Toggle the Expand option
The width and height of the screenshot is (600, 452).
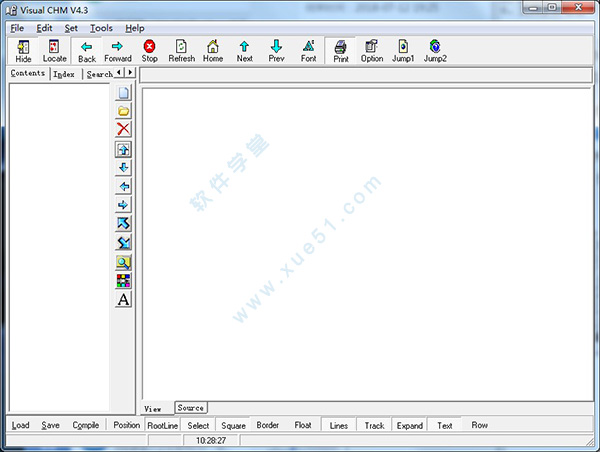(x=409, y=426)
